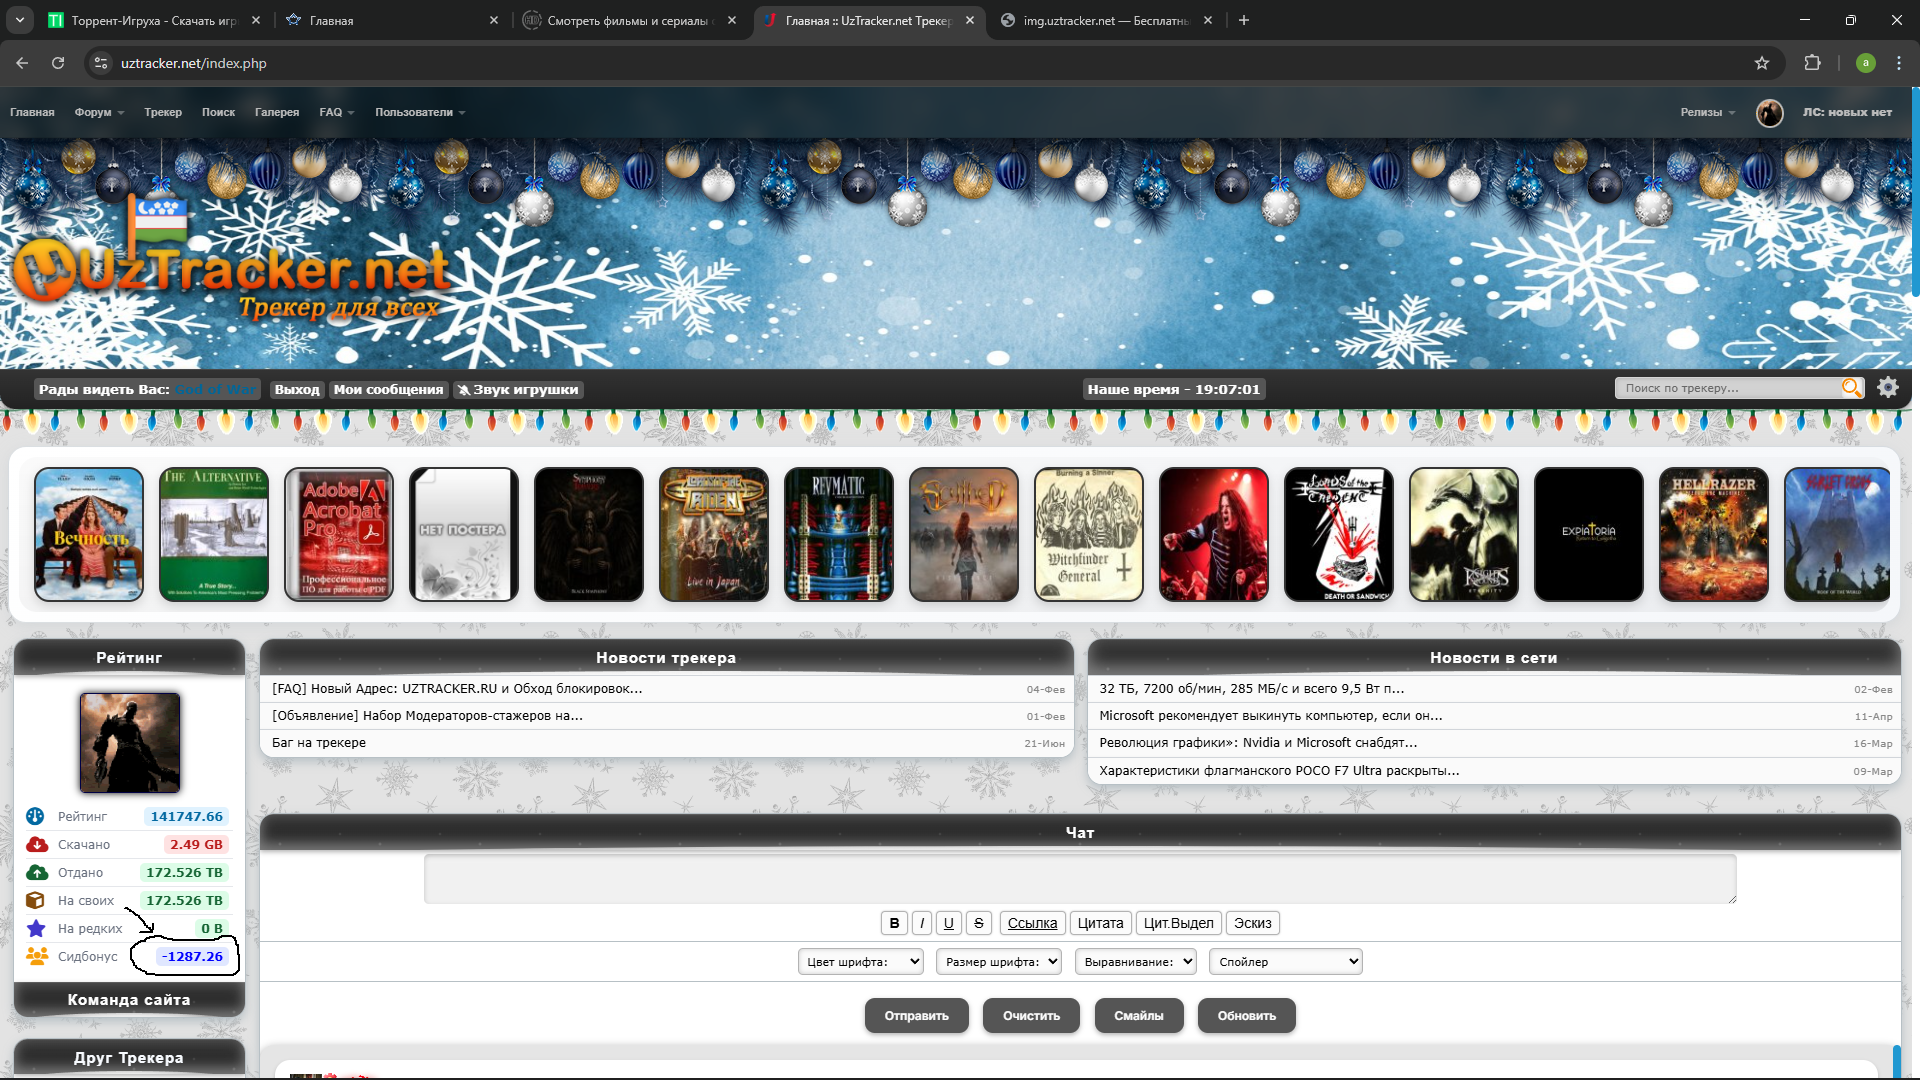Toggle the snowflake sound Звук игрушки
This screenshot has width=1920, height=1080.
click(518, 390)
